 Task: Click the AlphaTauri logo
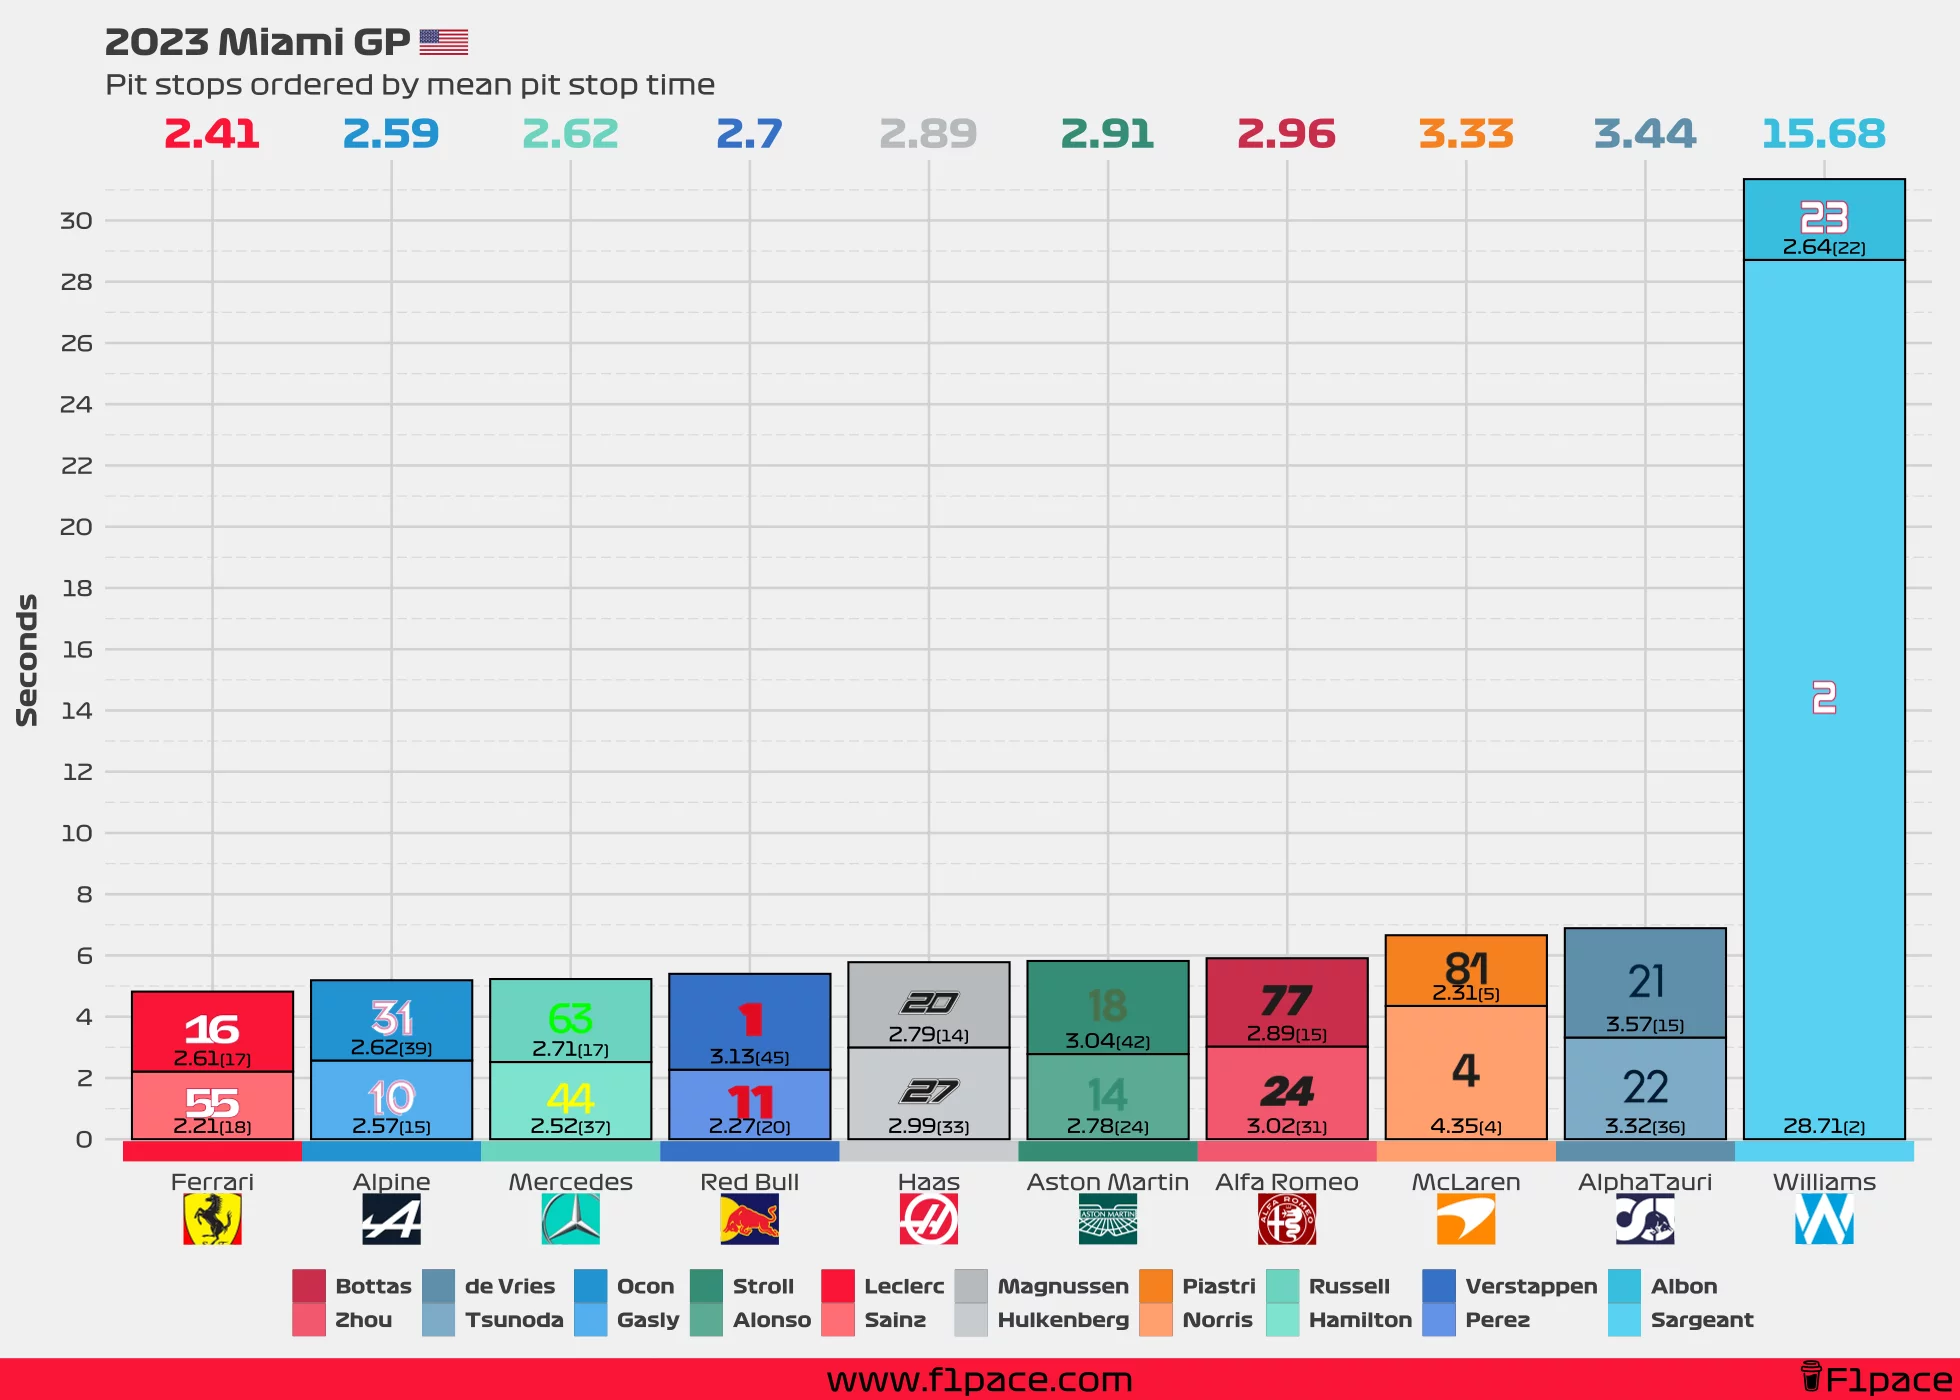[1645, 1220]
